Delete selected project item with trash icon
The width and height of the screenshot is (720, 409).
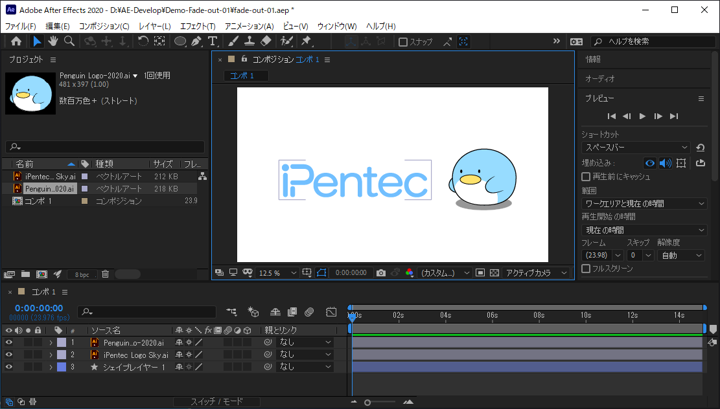(105, 274)
